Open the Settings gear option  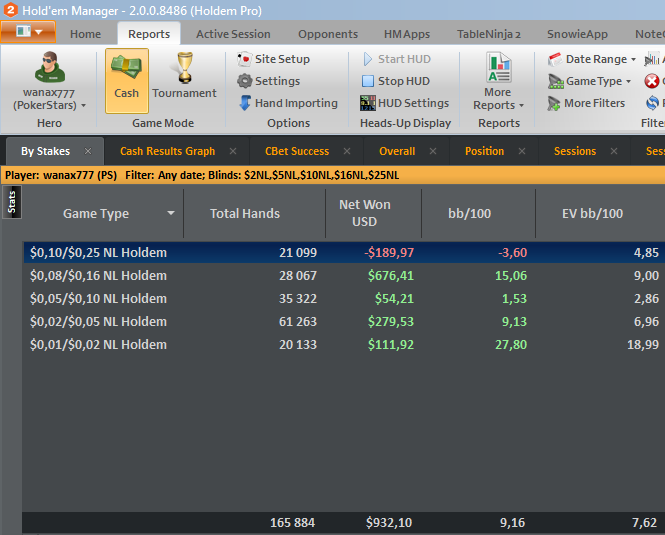(268, 81)
